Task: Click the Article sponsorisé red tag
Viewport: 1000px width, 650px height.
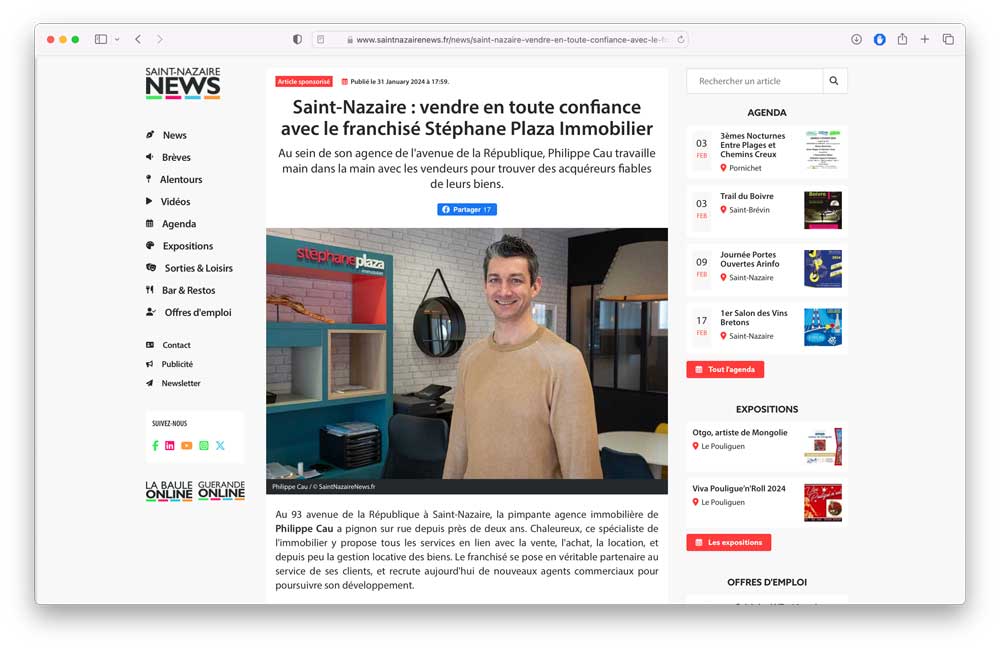Action: coord(304,82)
